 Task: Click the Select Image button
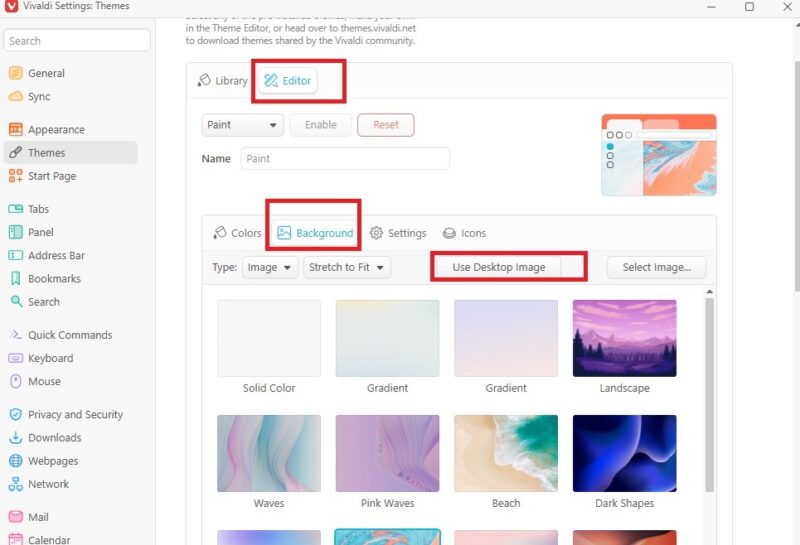[657, 267]
